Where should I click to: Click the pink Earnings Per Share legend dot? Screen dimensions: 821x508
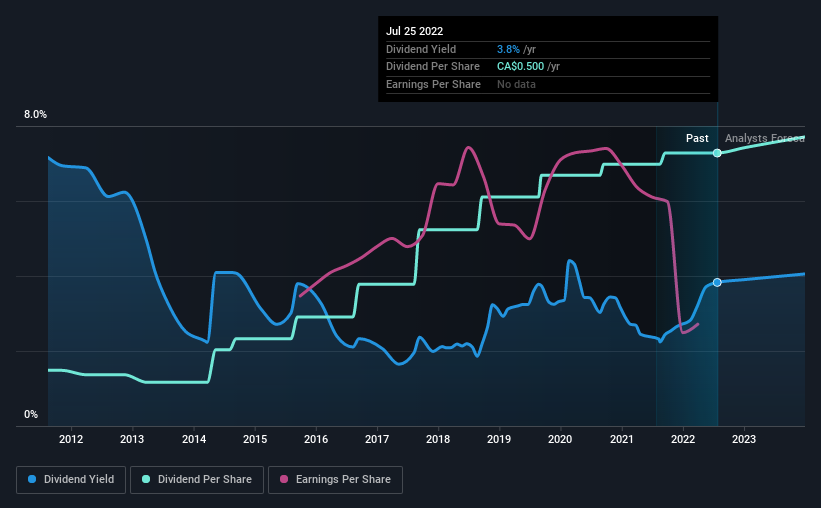point(284,479)
